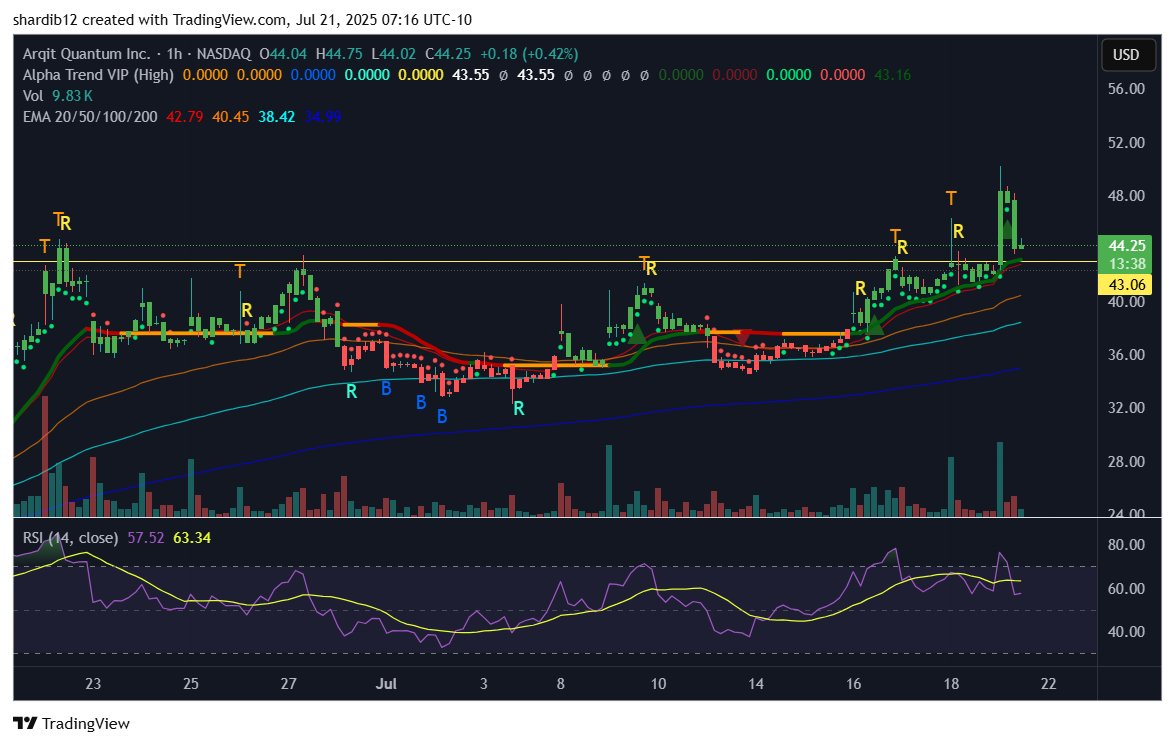Click the Vol indicator label
Image resolution: width=1175 pixels, height=745 pixels.
[x=33, y=96]
